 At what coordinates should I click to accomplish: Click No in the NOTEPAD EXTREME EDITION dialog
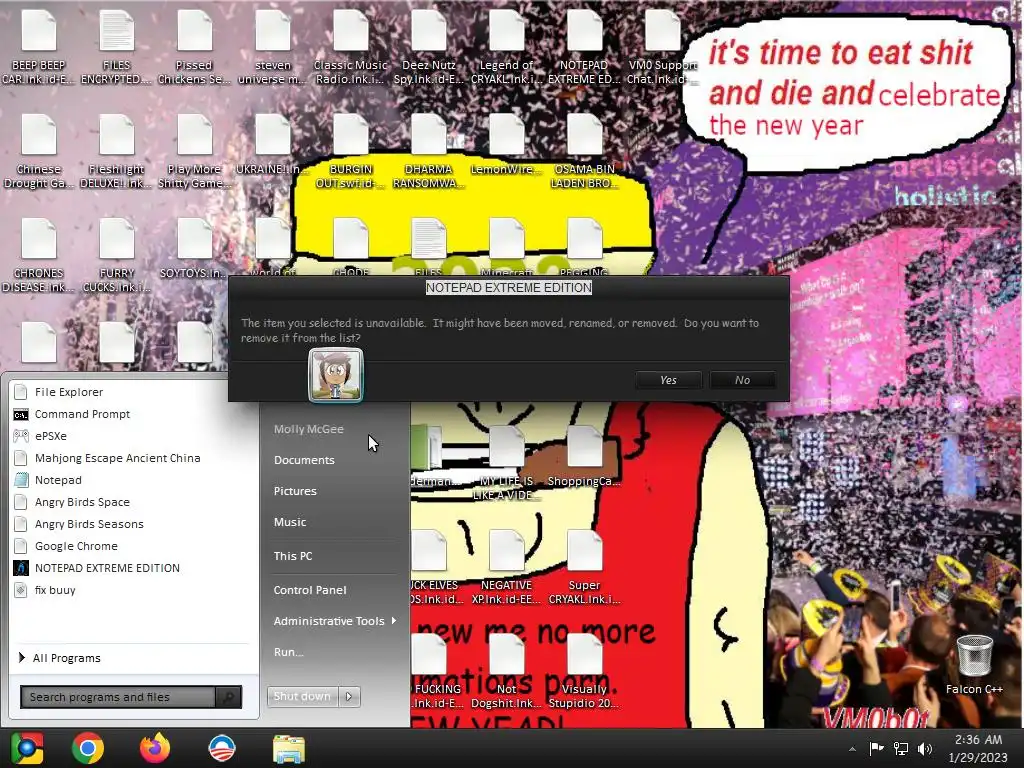pos(743,380)
